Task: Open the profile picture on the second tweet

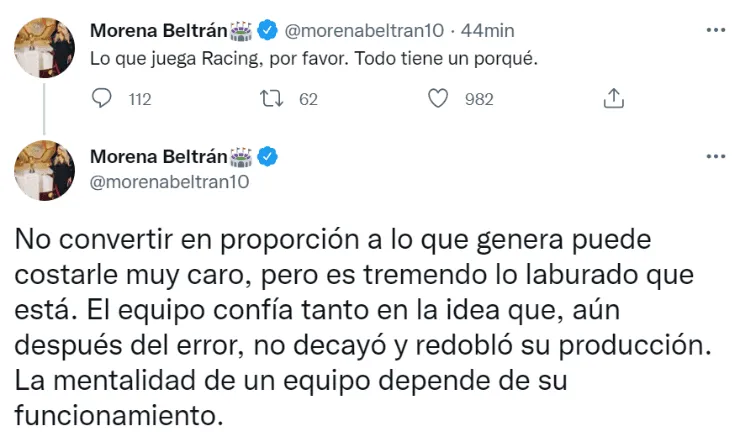Action: click(45, 171)
